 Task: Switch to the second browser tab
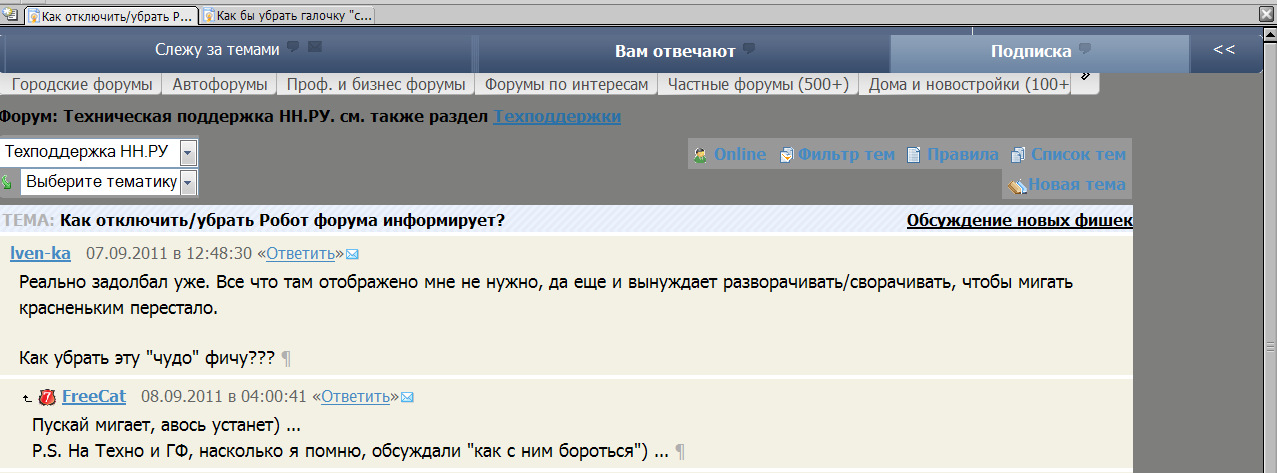click(288, 15)
